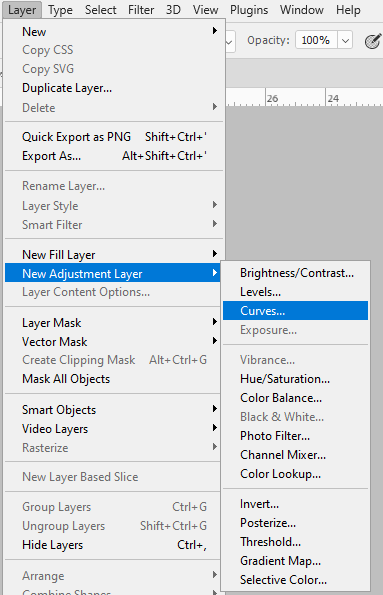
Task: Expand the New Fill Layer submenu
Action: pos(114,255)
